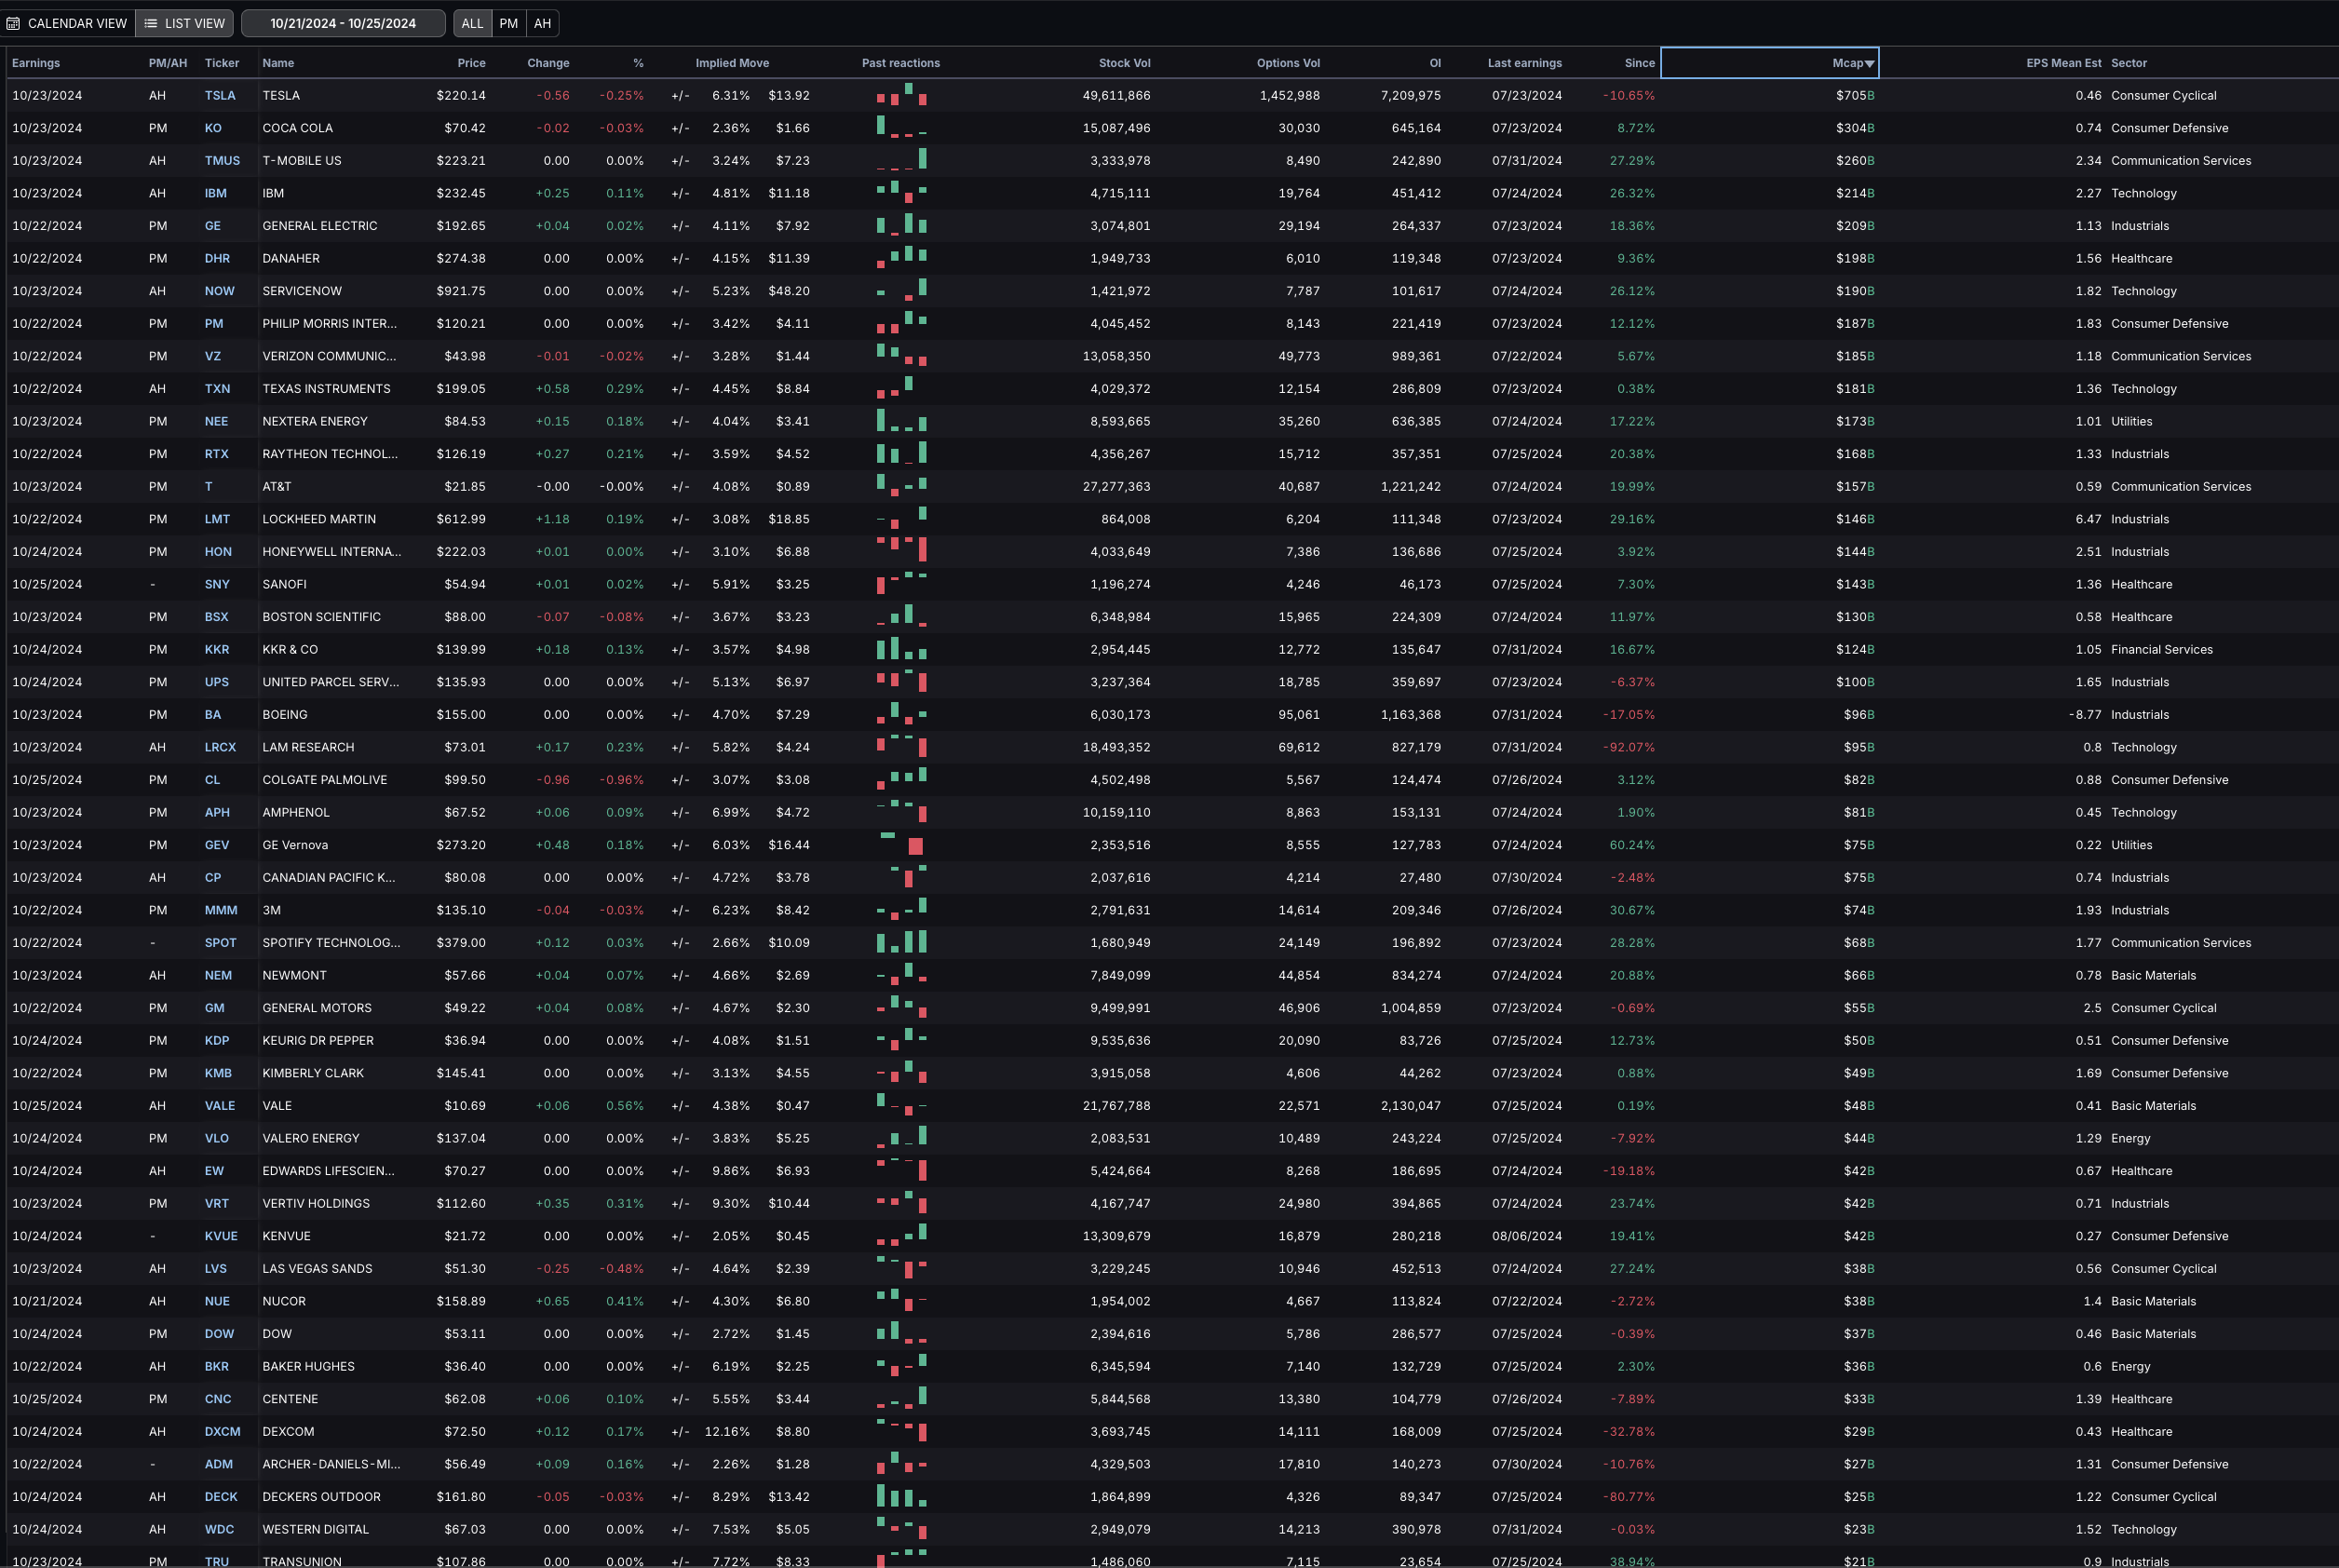
Task: Open the TSLA ticker page
Action: click(219, 95)
